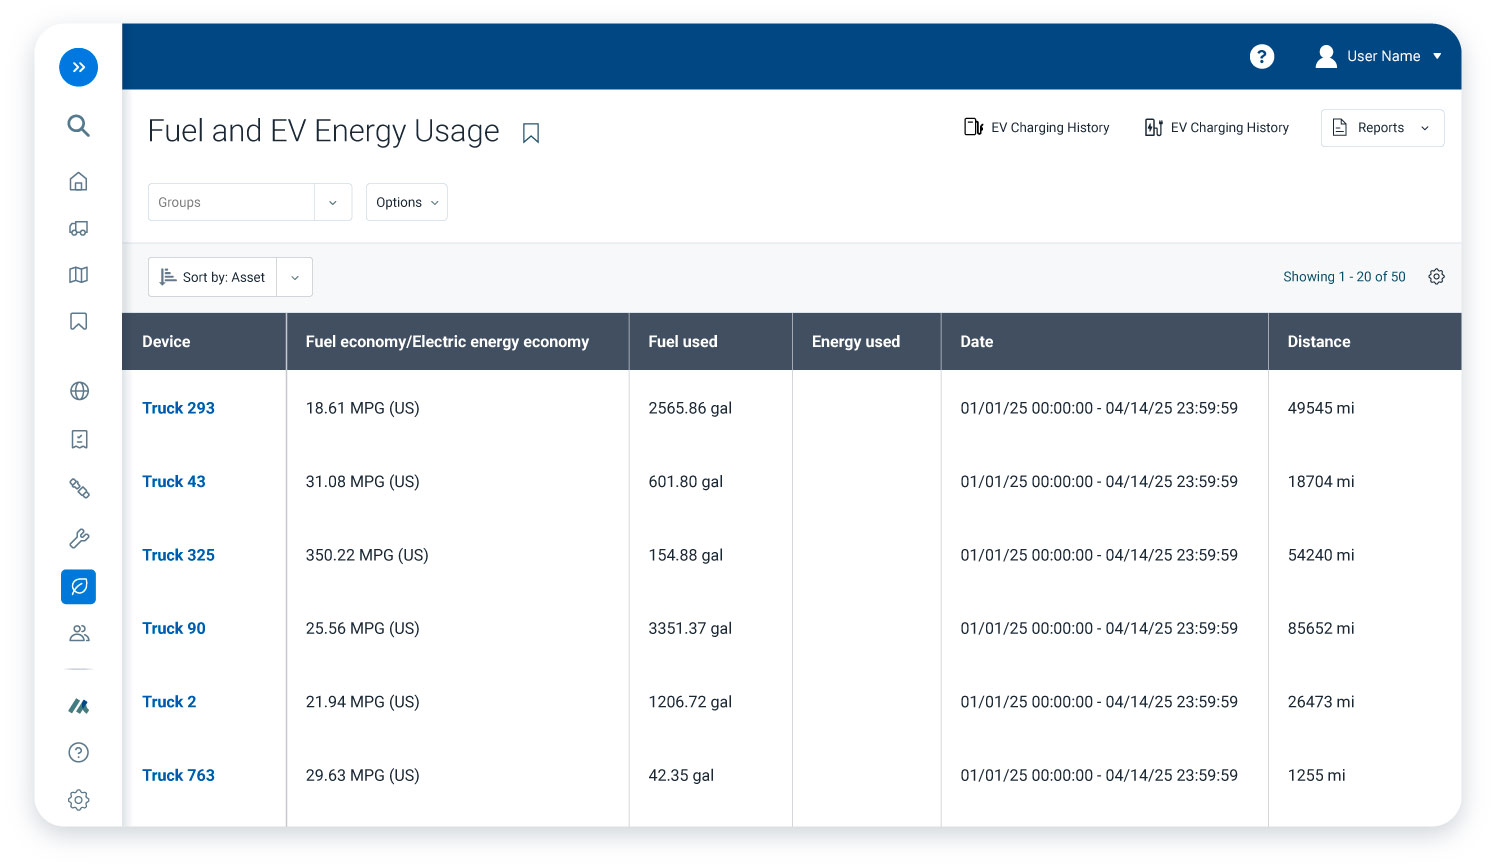This screenshot has width=1496, height=866.
Task: Click the globe icon in the sidebar
Action: click(79, 391)
